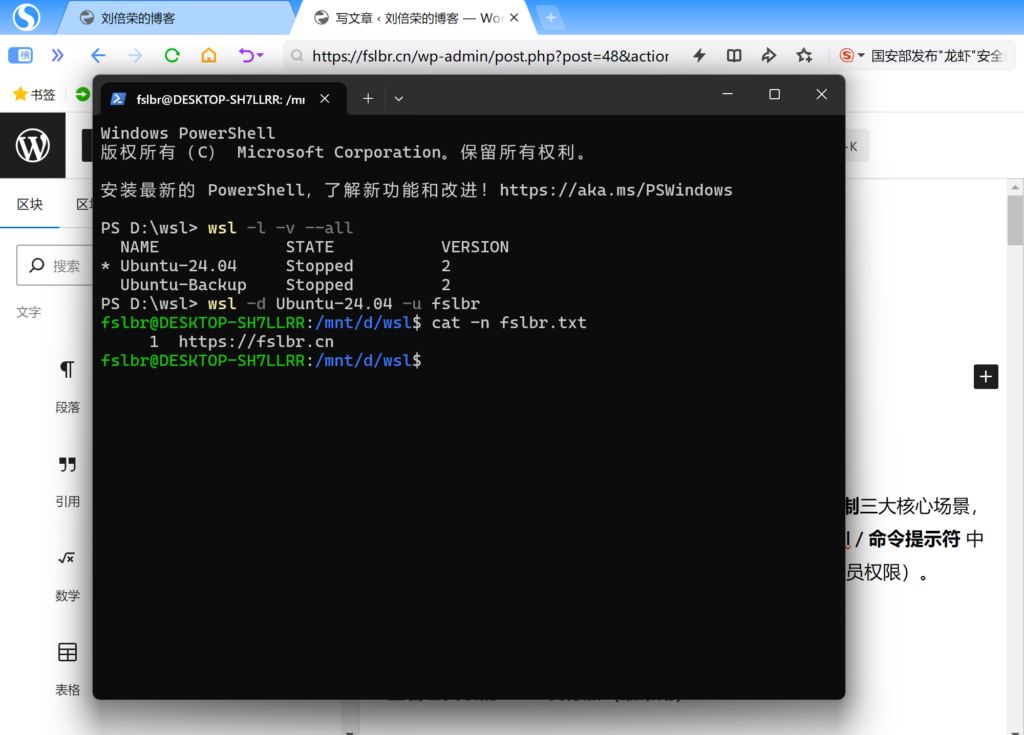
Task: Close the fslbr@DESKTOP-SH7LLRR terminal tab
Action: pos(324,98)
